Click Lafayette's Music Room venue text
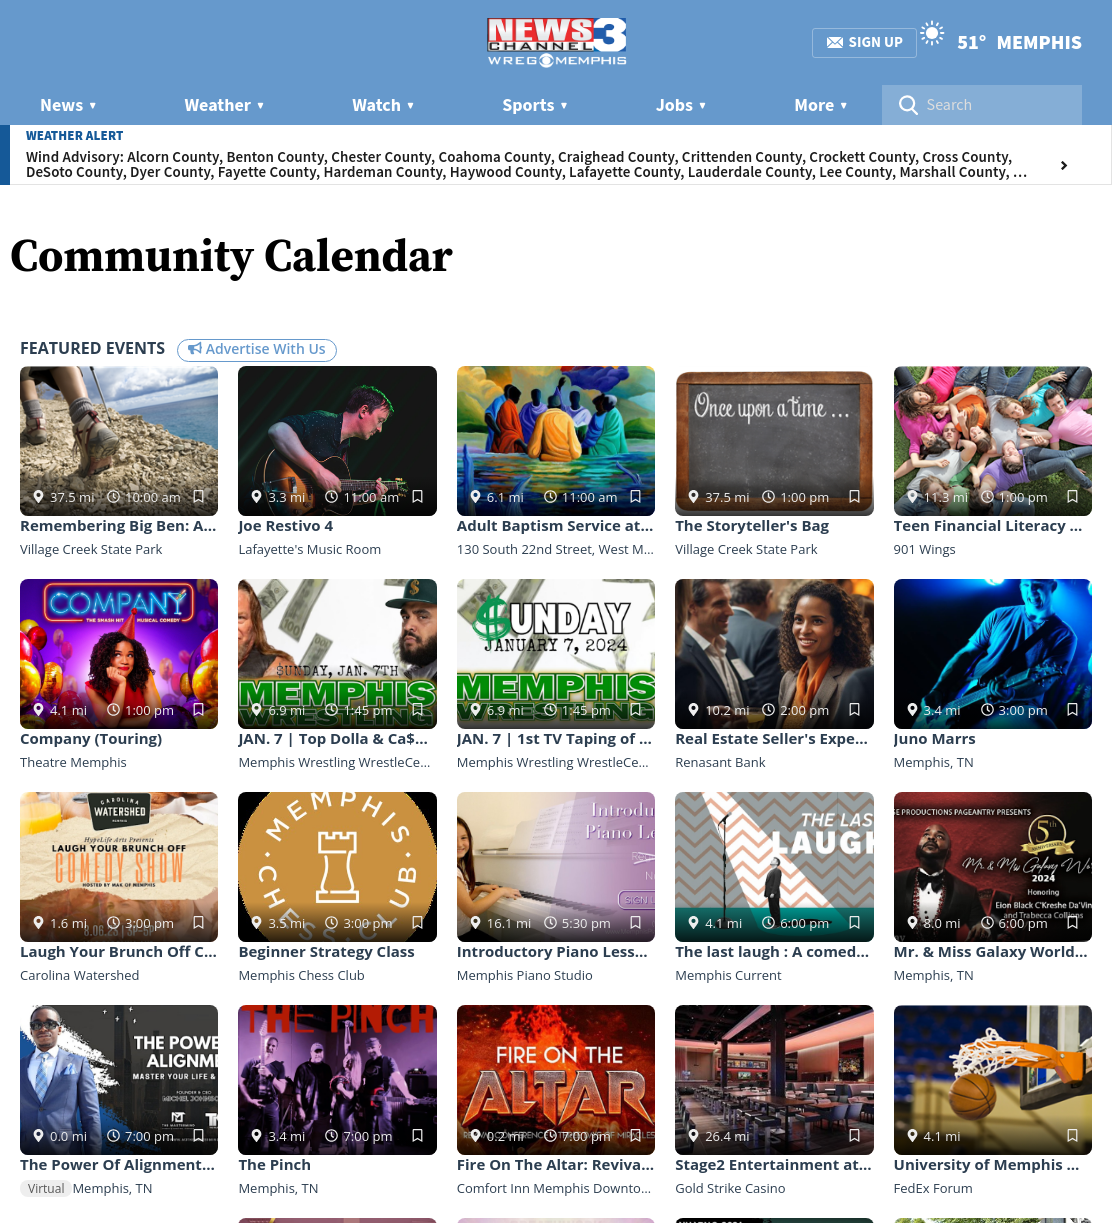This screenshot has height=1223, width=1112. (310, 549)
